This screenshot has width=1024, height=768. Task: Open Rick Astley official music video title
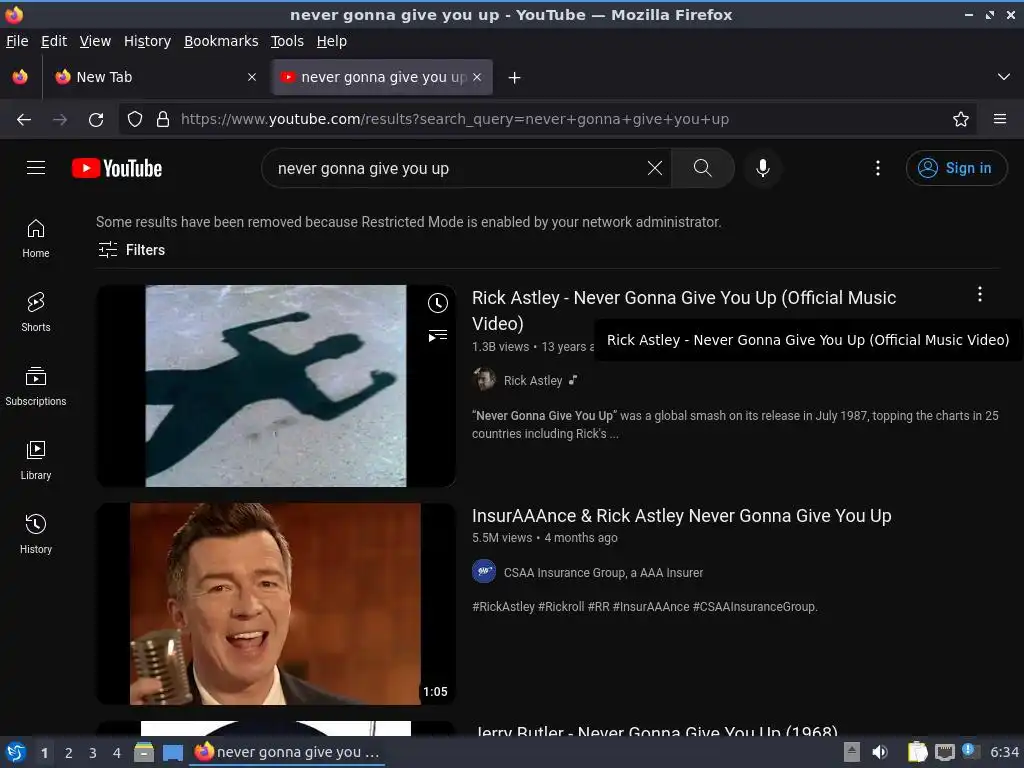[x=684, y=310]
